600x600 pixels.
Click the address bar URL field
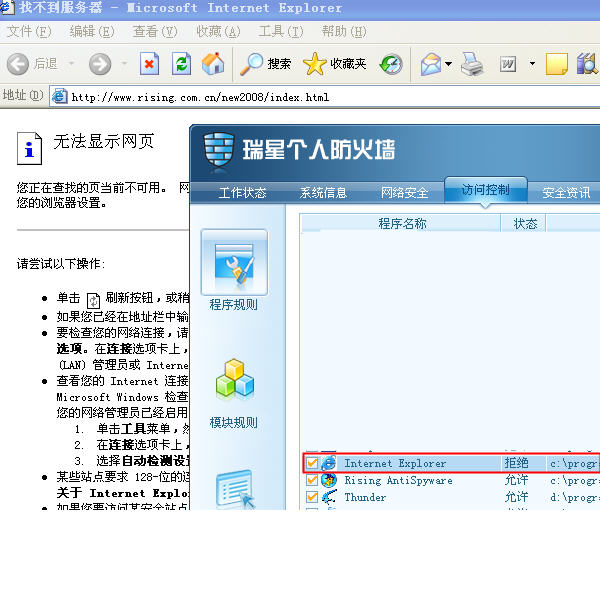click(x=325, y=97)
